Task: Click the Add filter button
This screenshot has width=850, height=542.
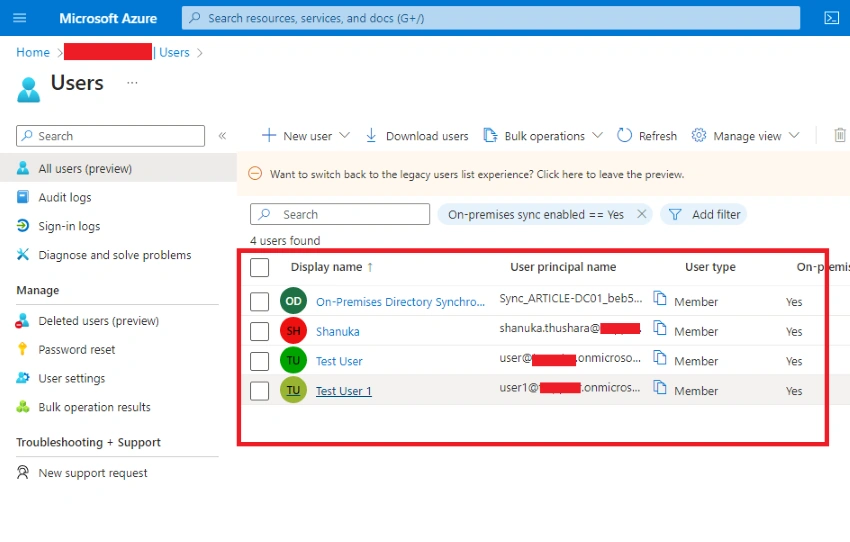Action: point(704,214)
